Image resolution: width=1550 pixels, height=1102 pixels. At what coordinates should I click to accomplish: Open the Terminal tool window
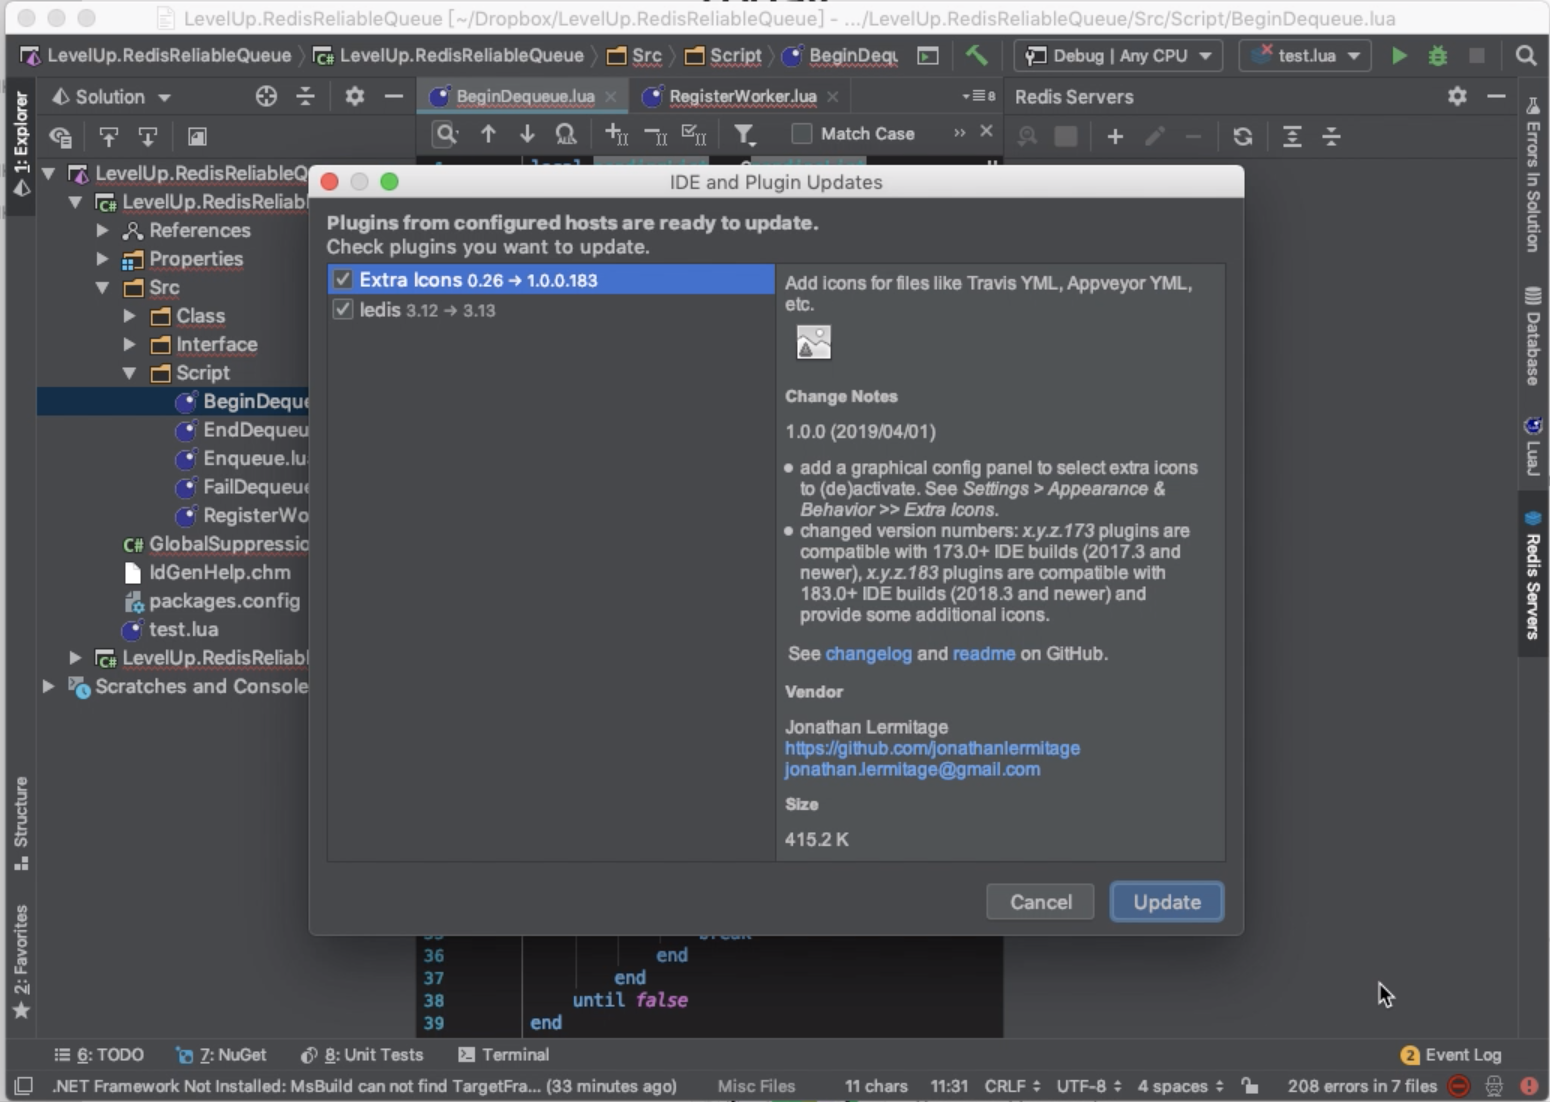tap(504, 1055)
